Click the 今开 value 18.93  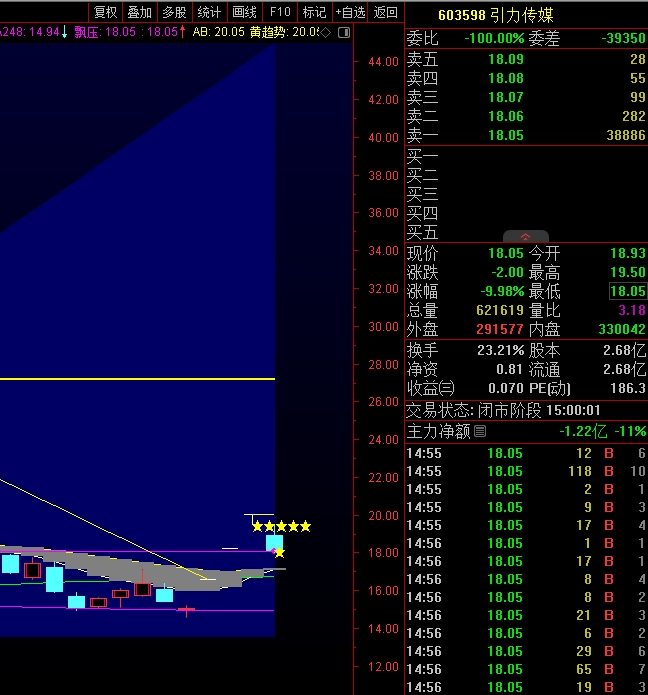coord(628,253)
